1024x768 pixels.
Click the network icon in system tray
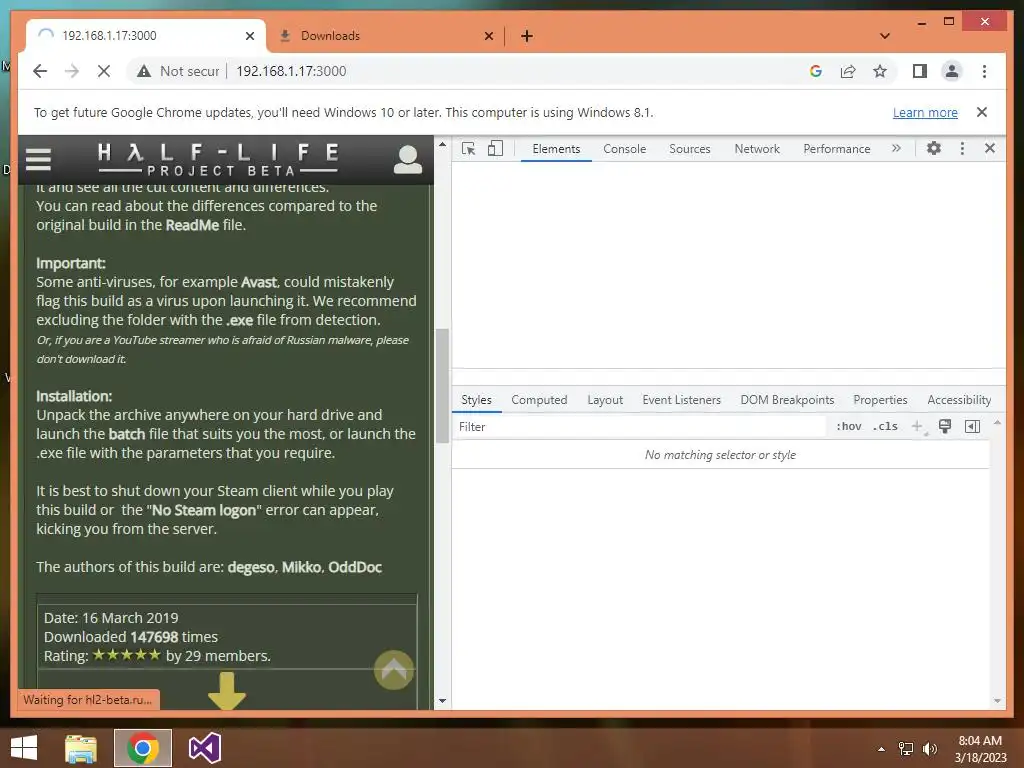906,749
